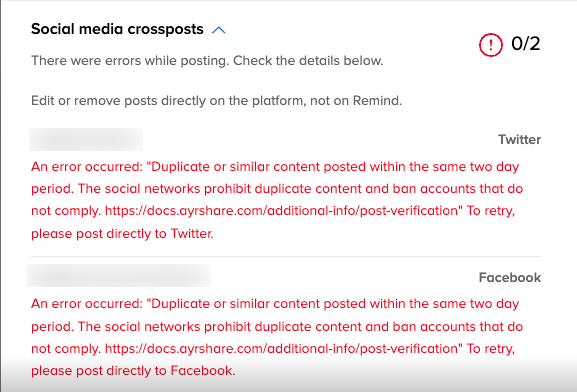
Task: Click the "Edit or remove posts directly" note
Action: tap(216, 100)
